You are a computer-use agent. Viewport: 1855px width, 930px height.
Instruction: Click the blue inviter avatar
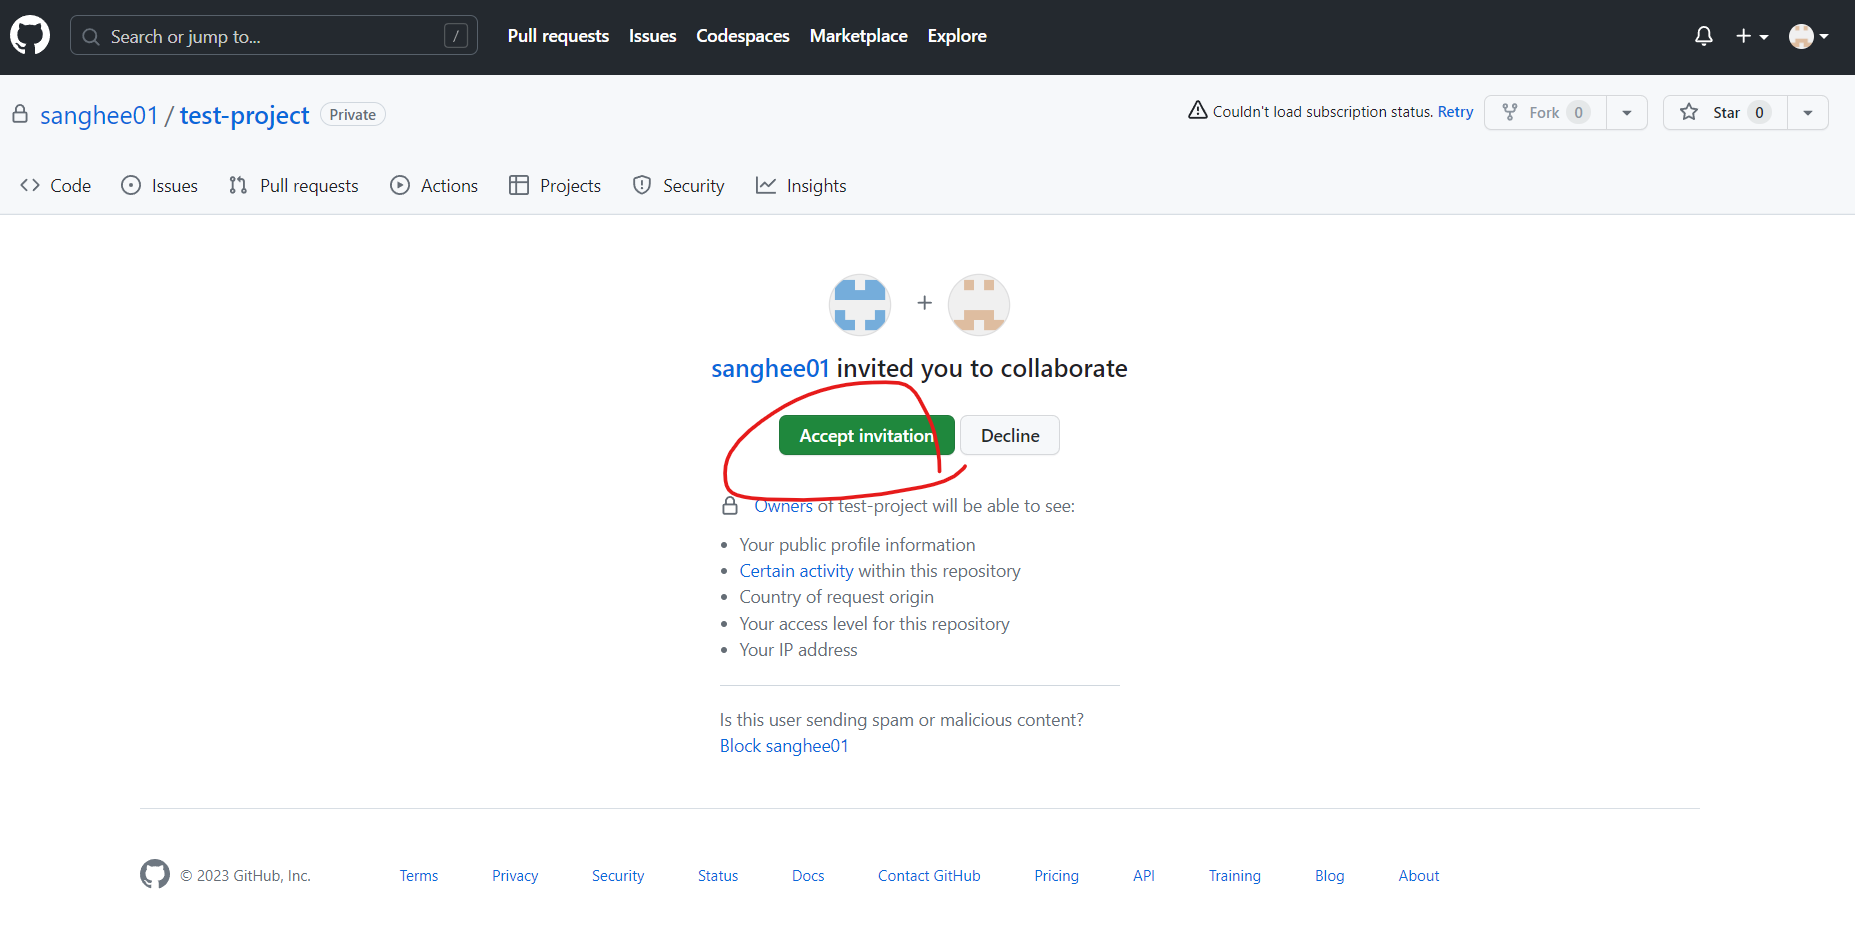(860, 304)
